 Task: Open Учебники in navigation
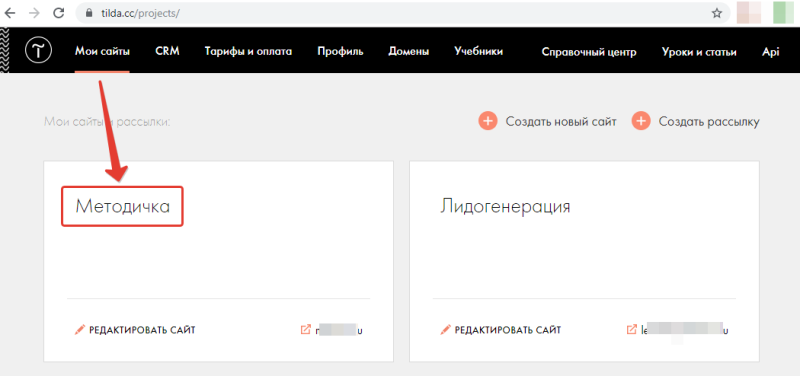479,52
